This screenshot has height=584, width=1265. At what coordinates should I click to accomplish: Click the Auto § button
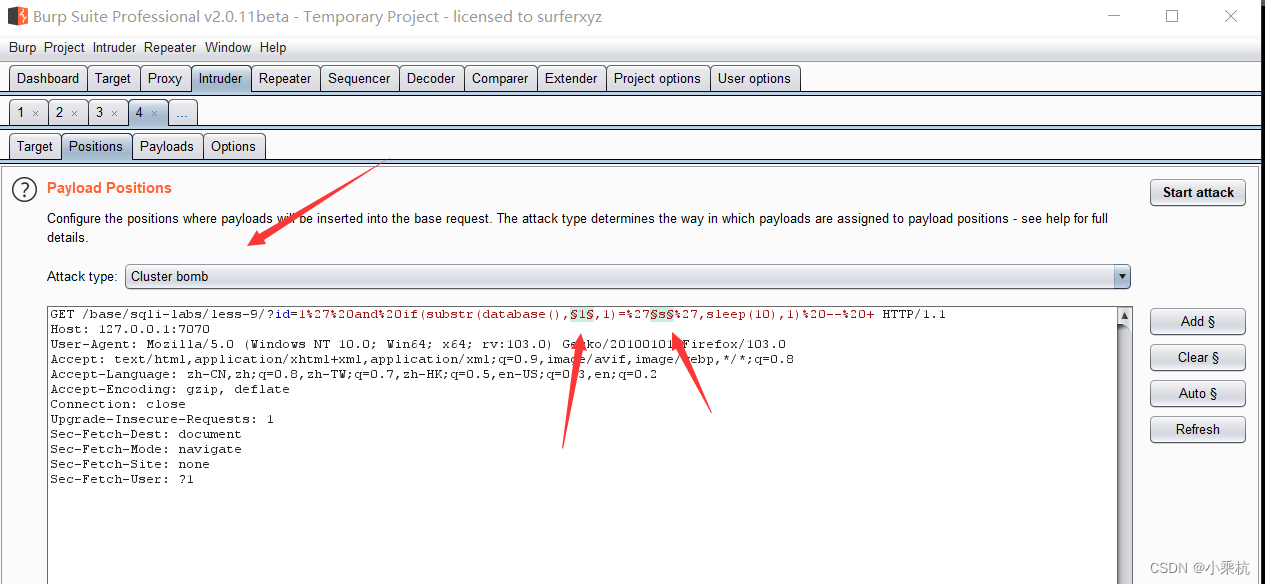pos(1198,394)
